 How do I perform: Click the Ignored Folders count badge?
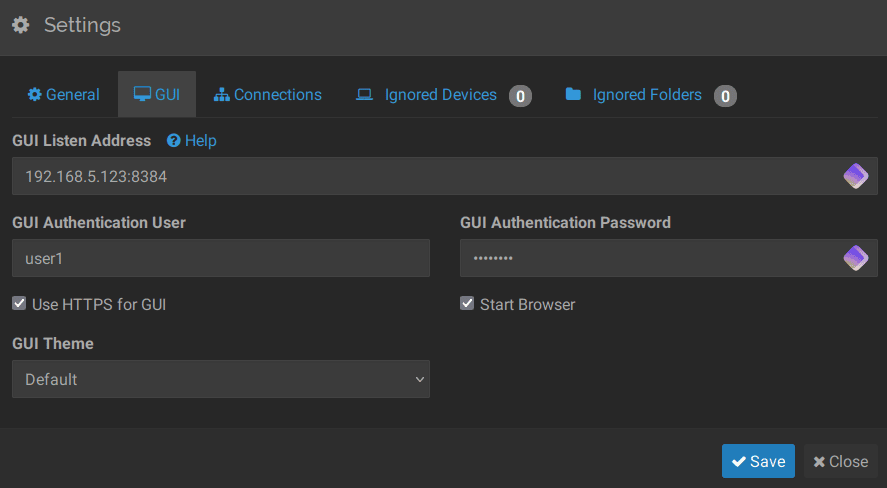click(x=725, y=96)
